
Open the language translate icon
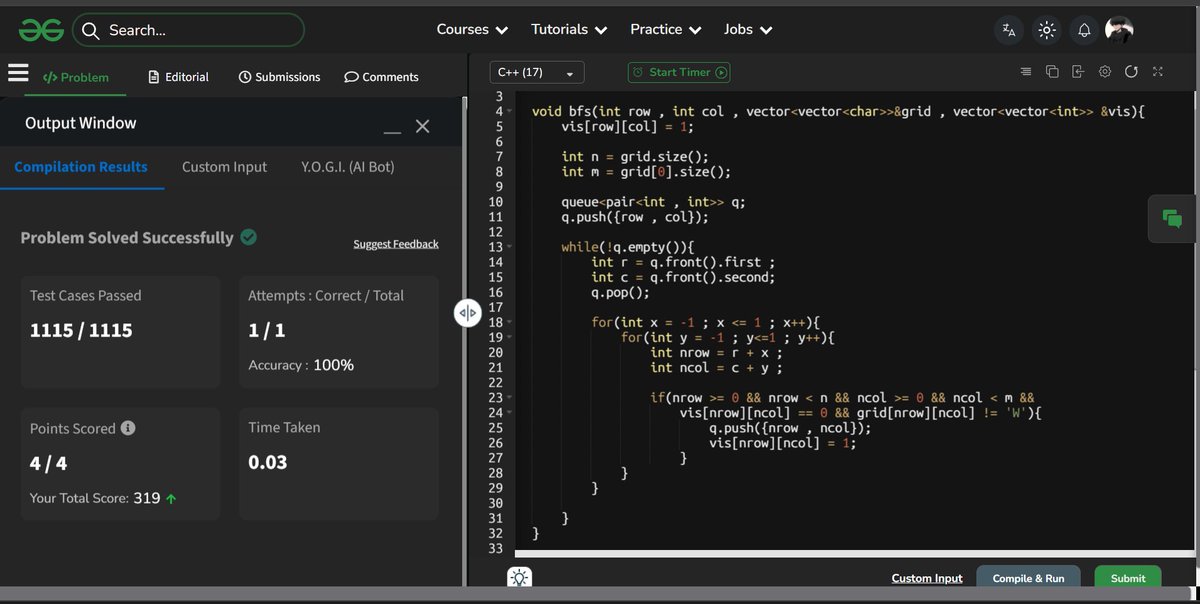(x=1009, y=30)
